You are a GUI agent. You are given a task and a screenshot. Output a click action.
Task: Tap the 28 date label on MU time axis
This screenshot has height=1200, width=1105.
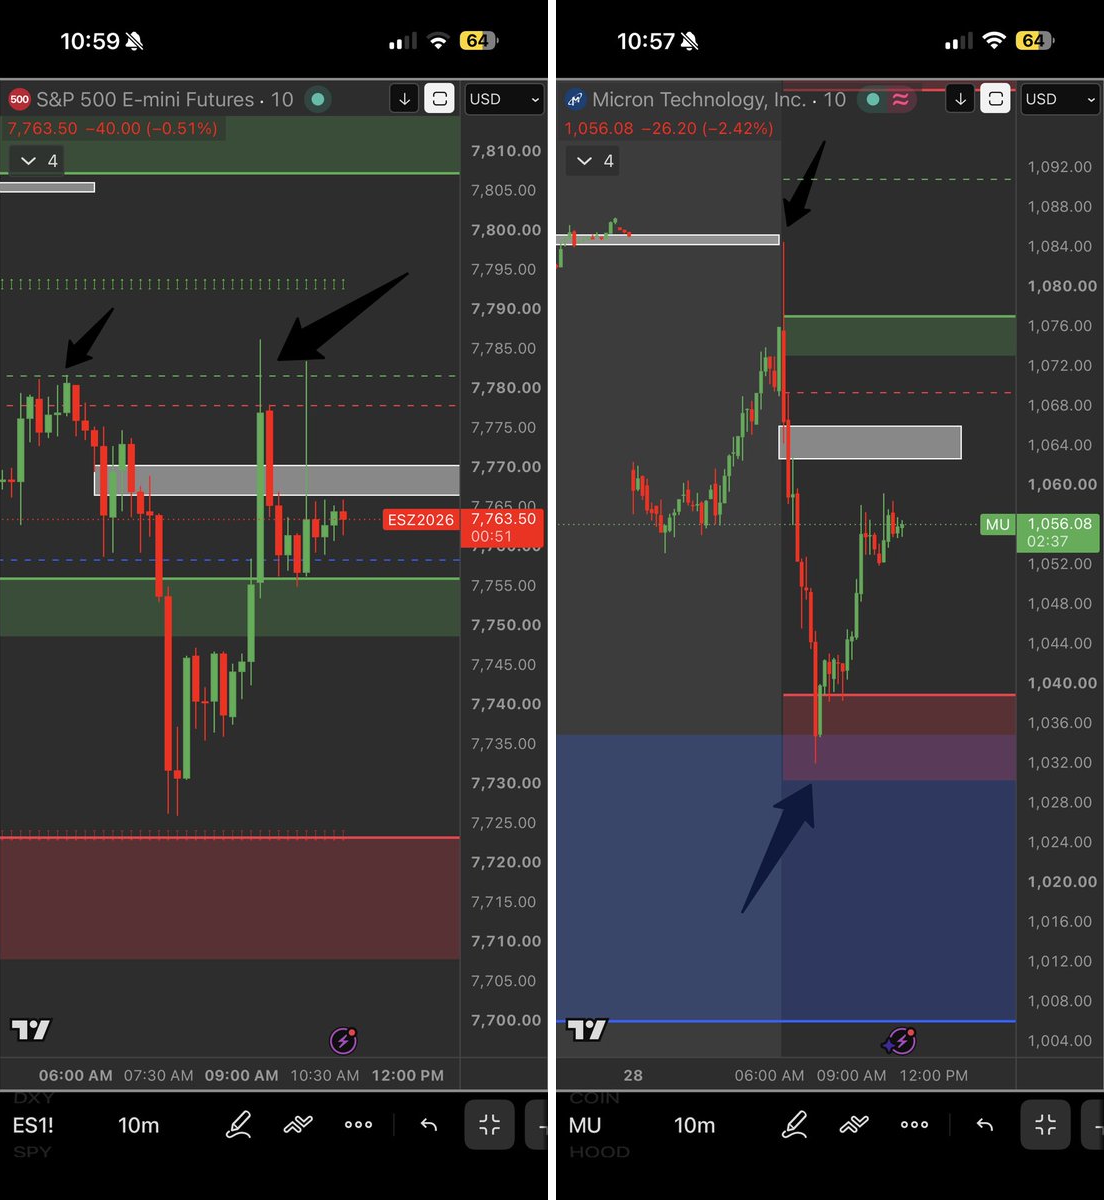point(633,1076)
